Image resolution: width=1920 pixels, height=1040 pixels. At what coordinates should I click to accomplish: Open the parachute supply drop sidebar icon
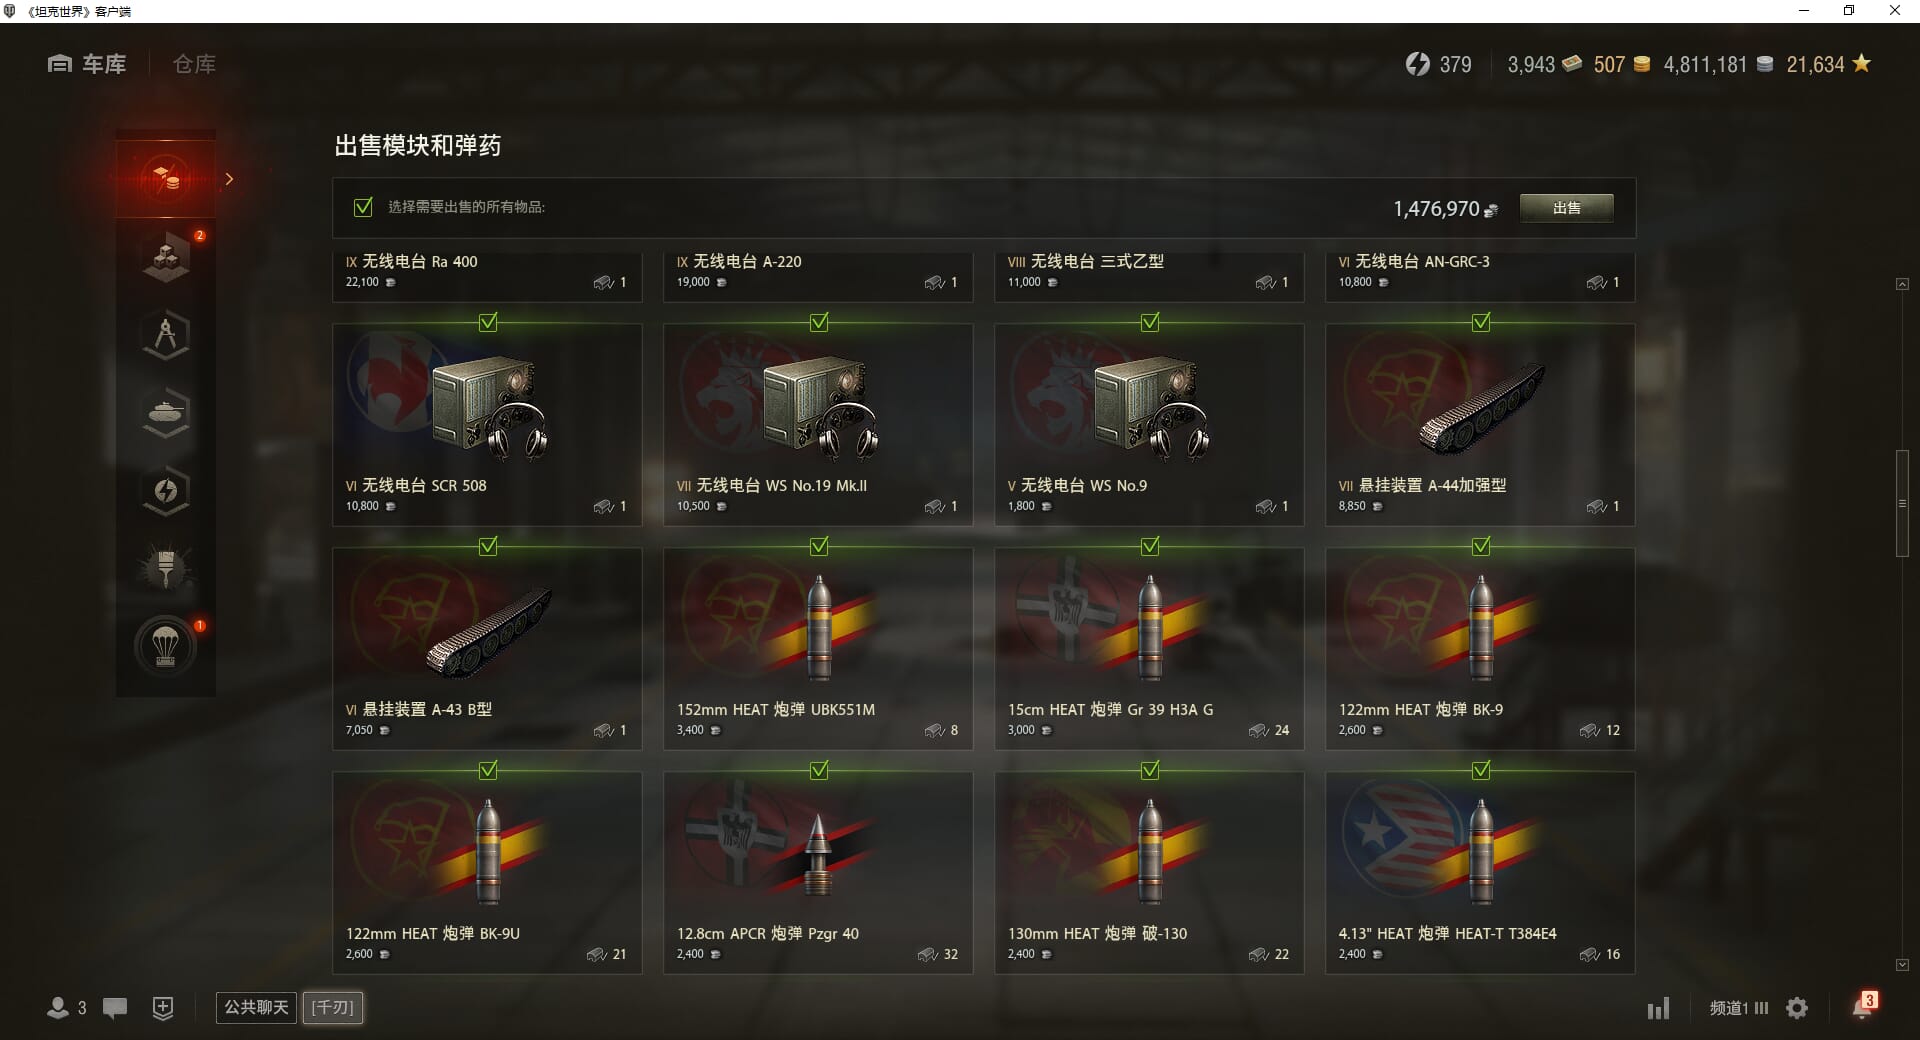(166, 646)
